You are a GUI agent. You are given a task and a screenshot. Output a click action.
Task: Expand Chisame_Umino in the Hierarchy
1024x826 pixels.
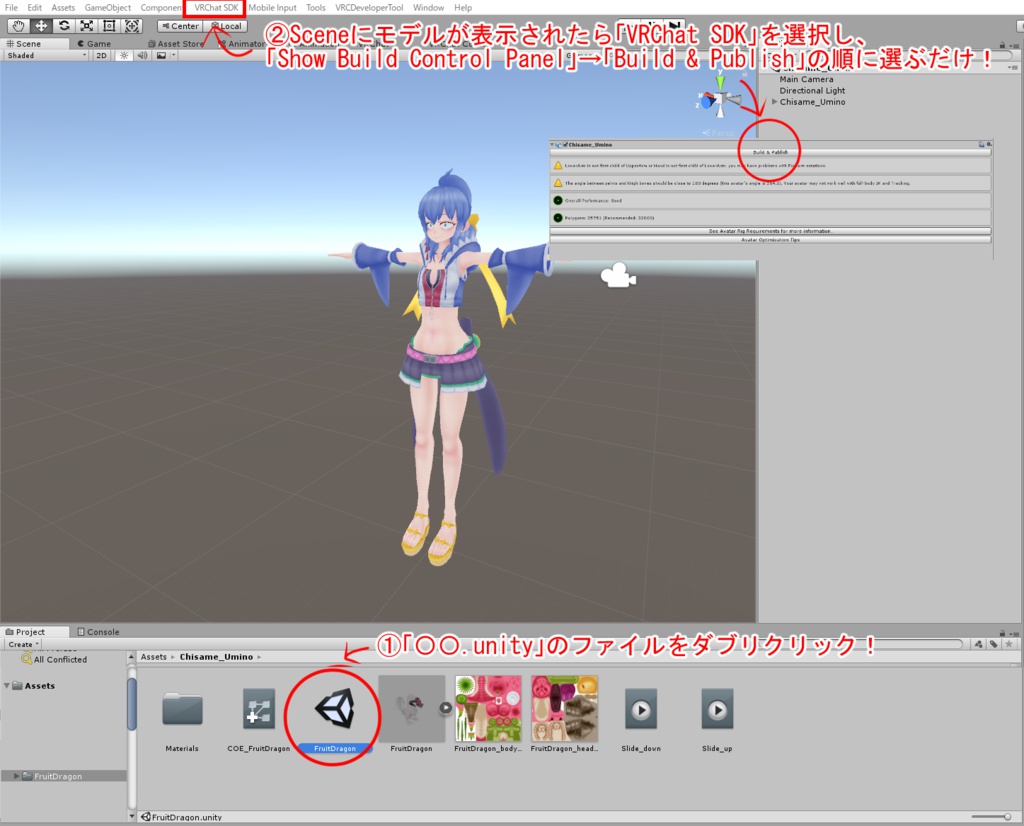[775, 102]
